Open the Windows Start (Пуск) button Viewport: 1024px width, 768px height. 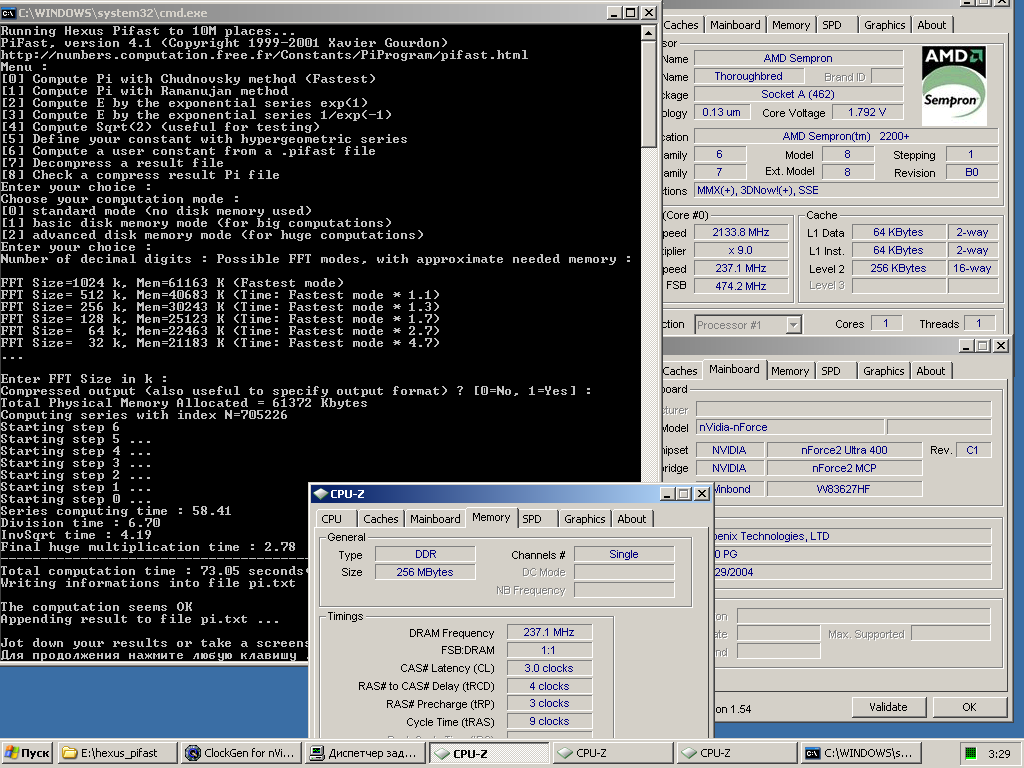pyautogui.click(x=27, y=753)
